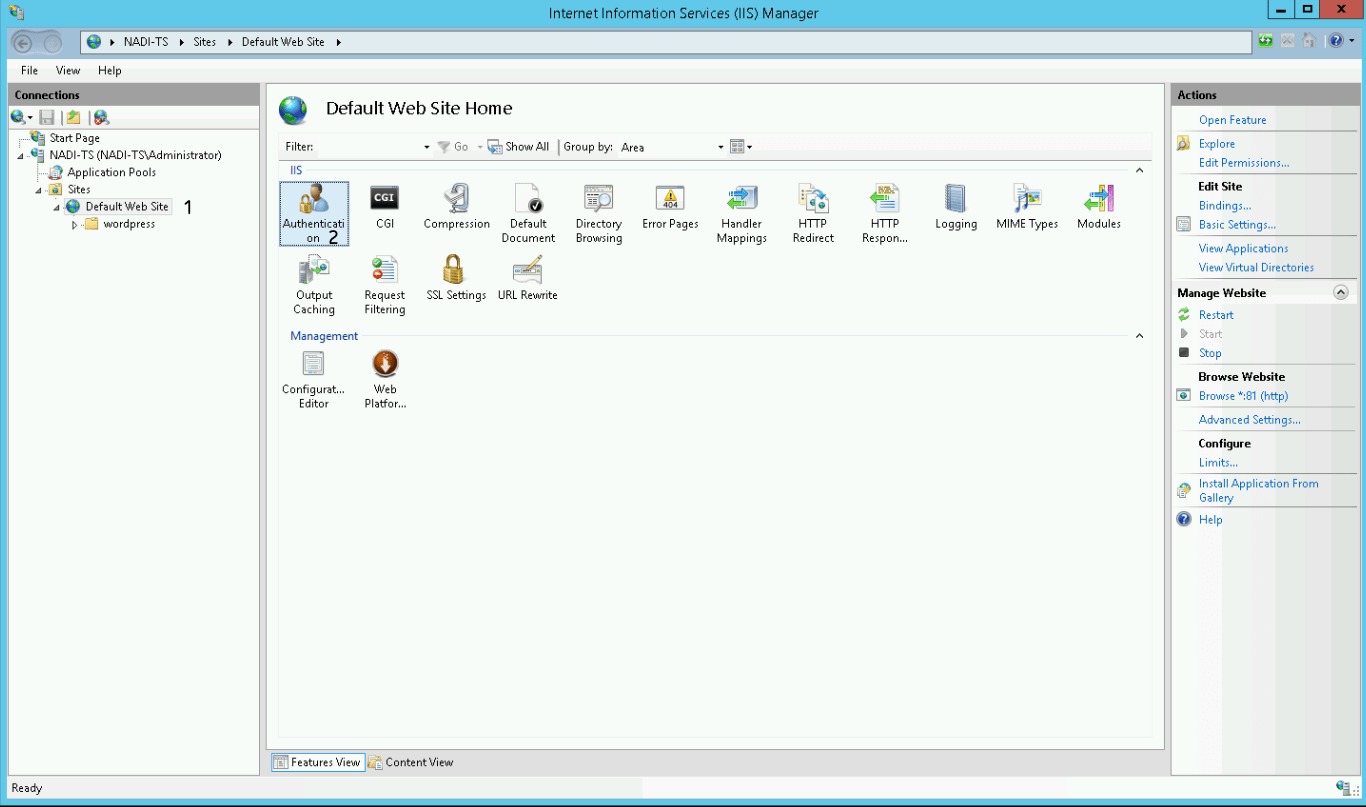The image size is (1366, 807).
Task: Select the MIME Types icon
Action: pyautogui.click(x=1027, y=207)
